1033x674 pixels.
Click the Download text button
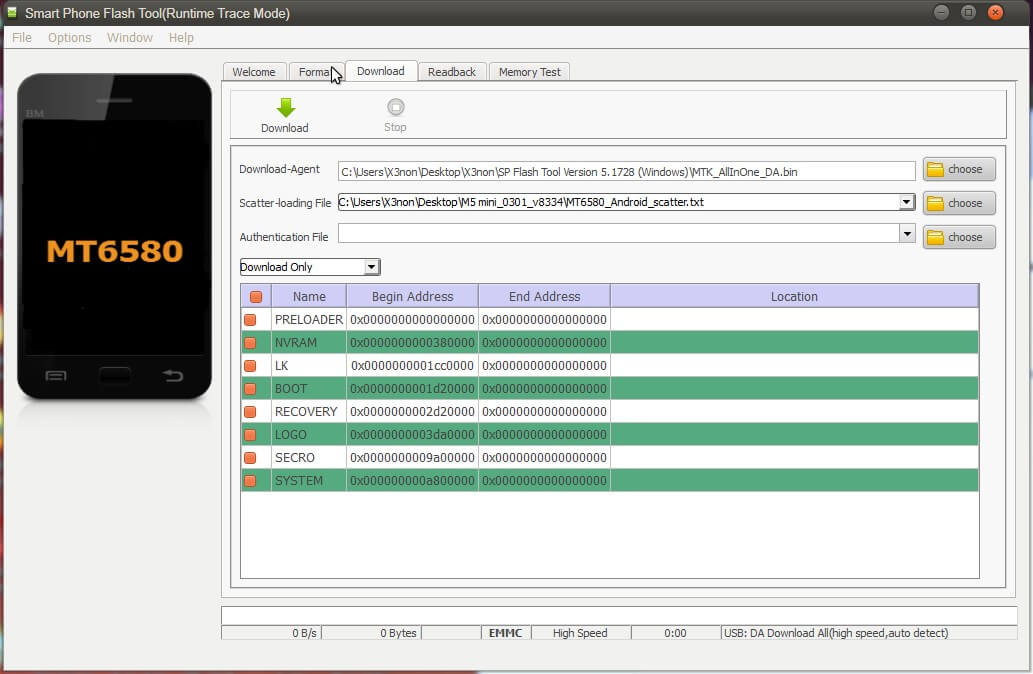click(x=285, y=127)
